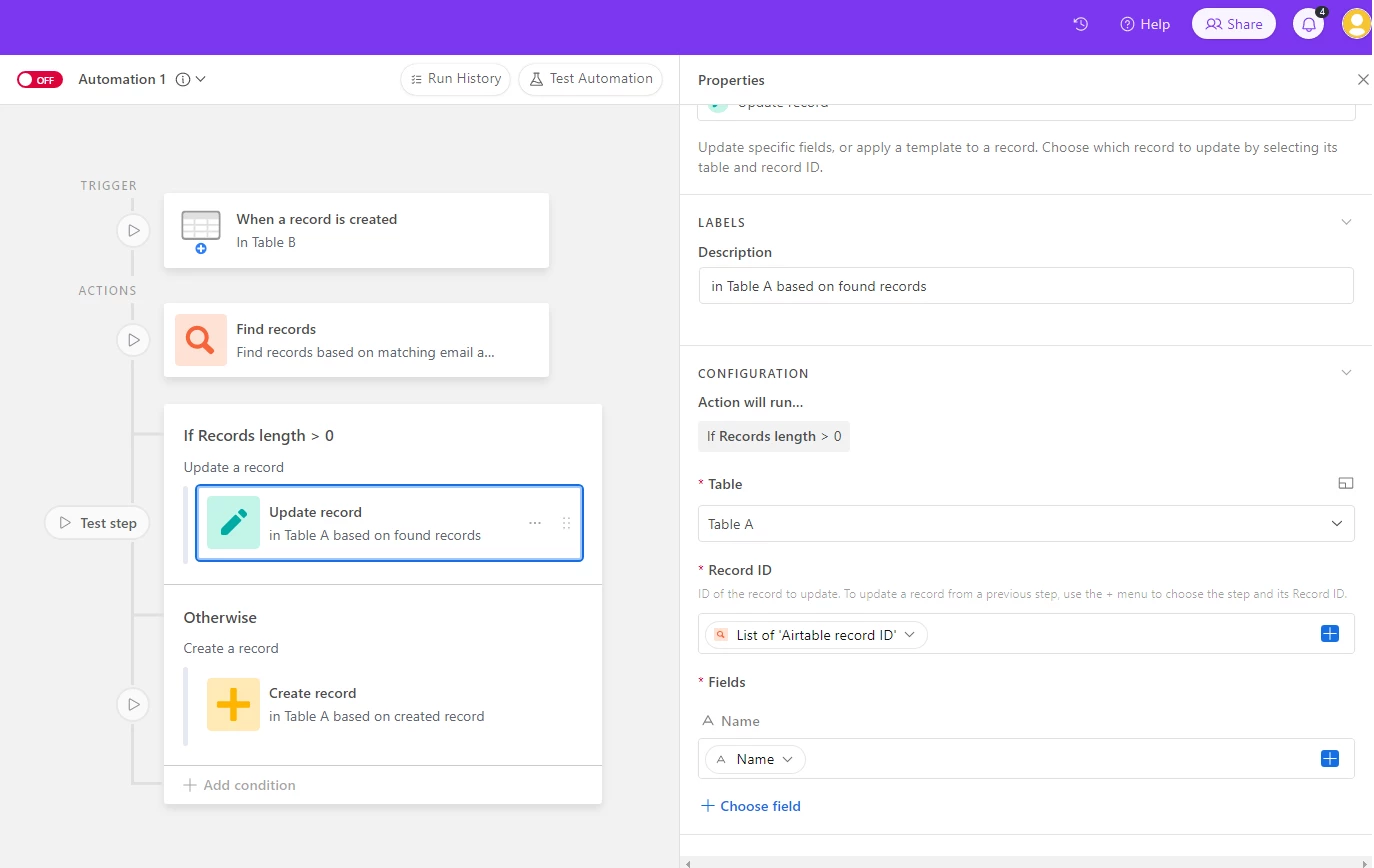Open the user account avatar

click(1356, 24)
